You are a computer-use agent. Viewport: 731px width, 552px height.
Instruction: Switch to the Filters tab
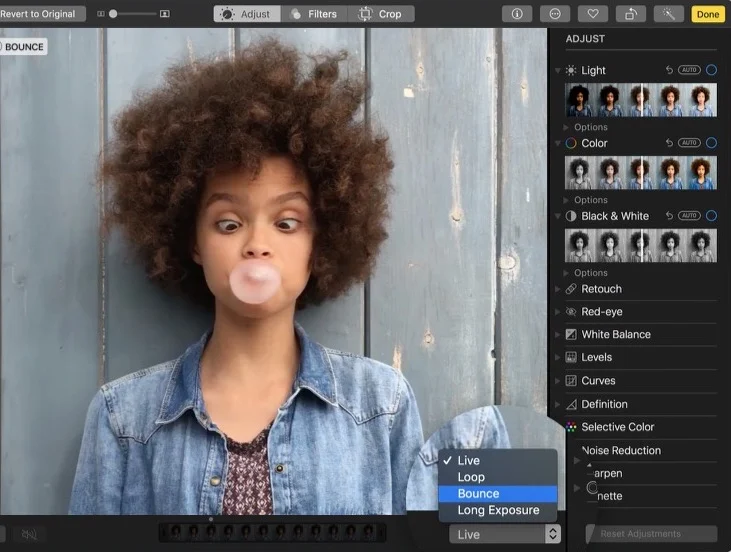[312, 14]
